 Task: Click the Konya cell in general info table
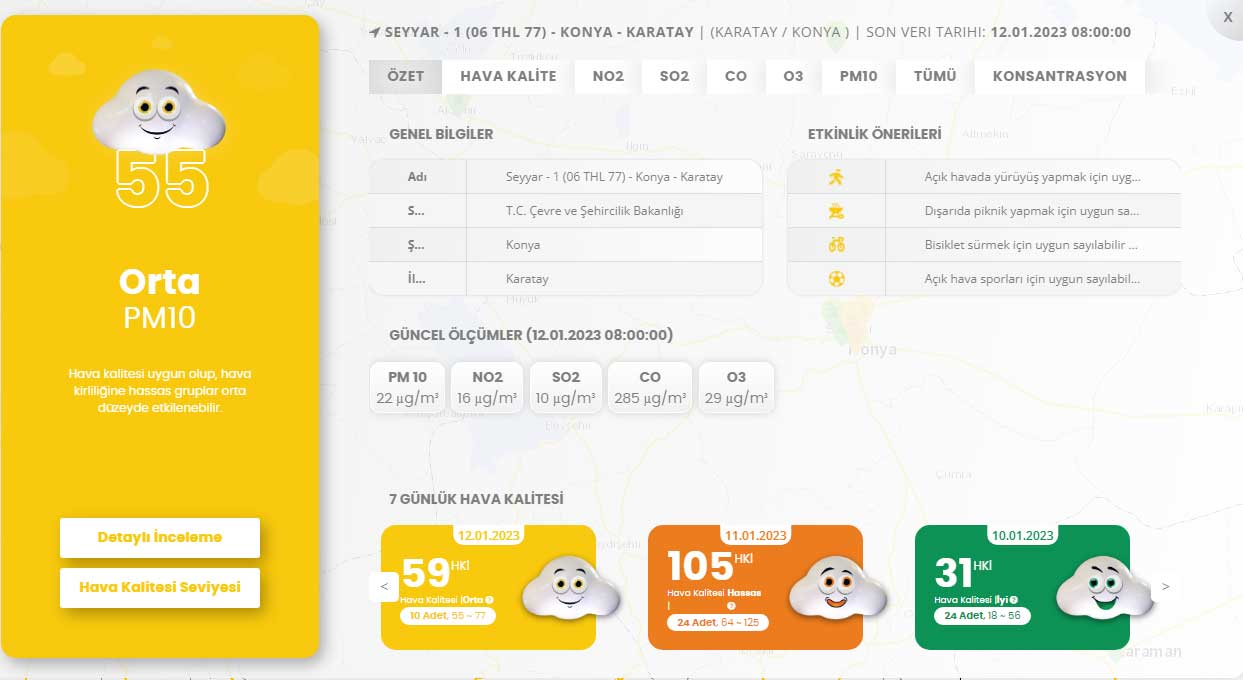(x=523, y=245)
